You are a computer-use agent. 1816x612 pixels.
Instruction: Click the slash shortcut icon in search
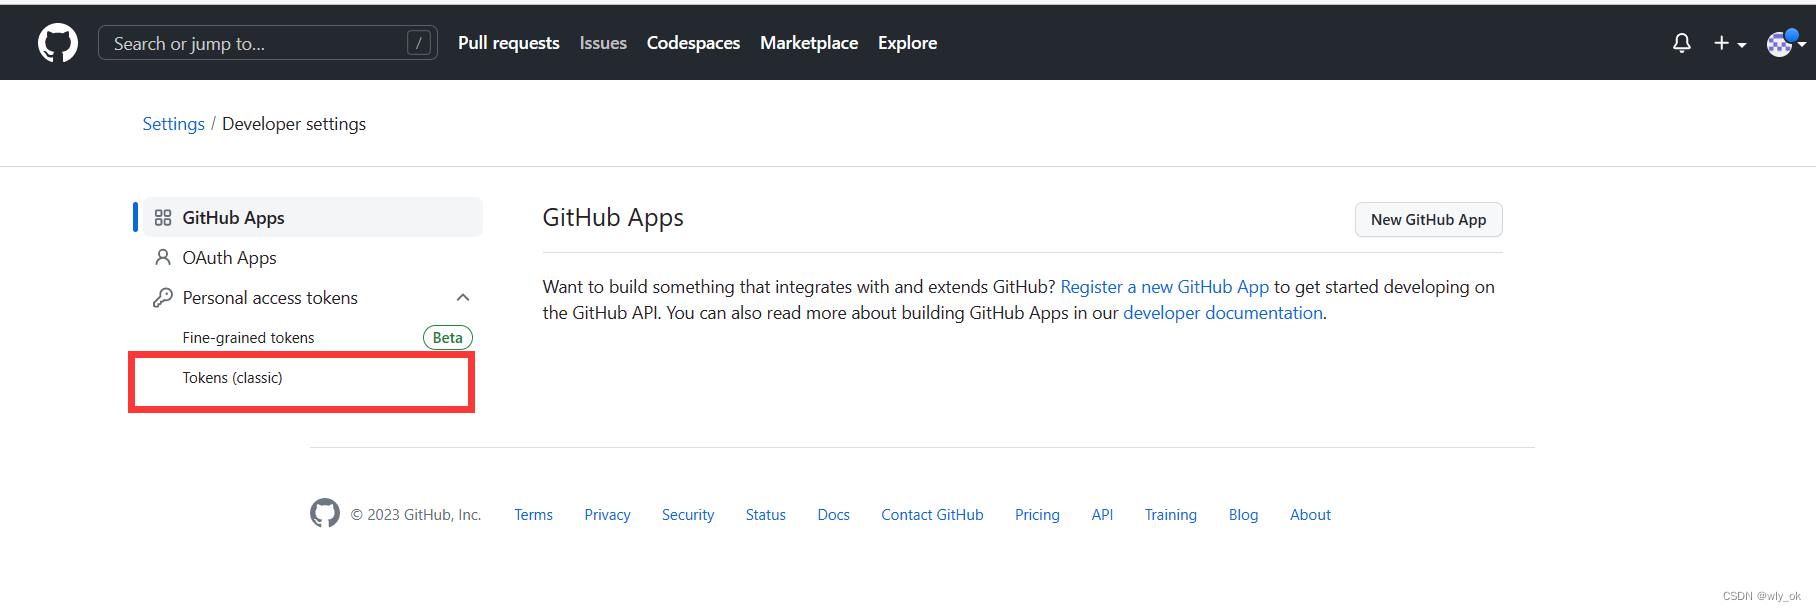(419, 43)
